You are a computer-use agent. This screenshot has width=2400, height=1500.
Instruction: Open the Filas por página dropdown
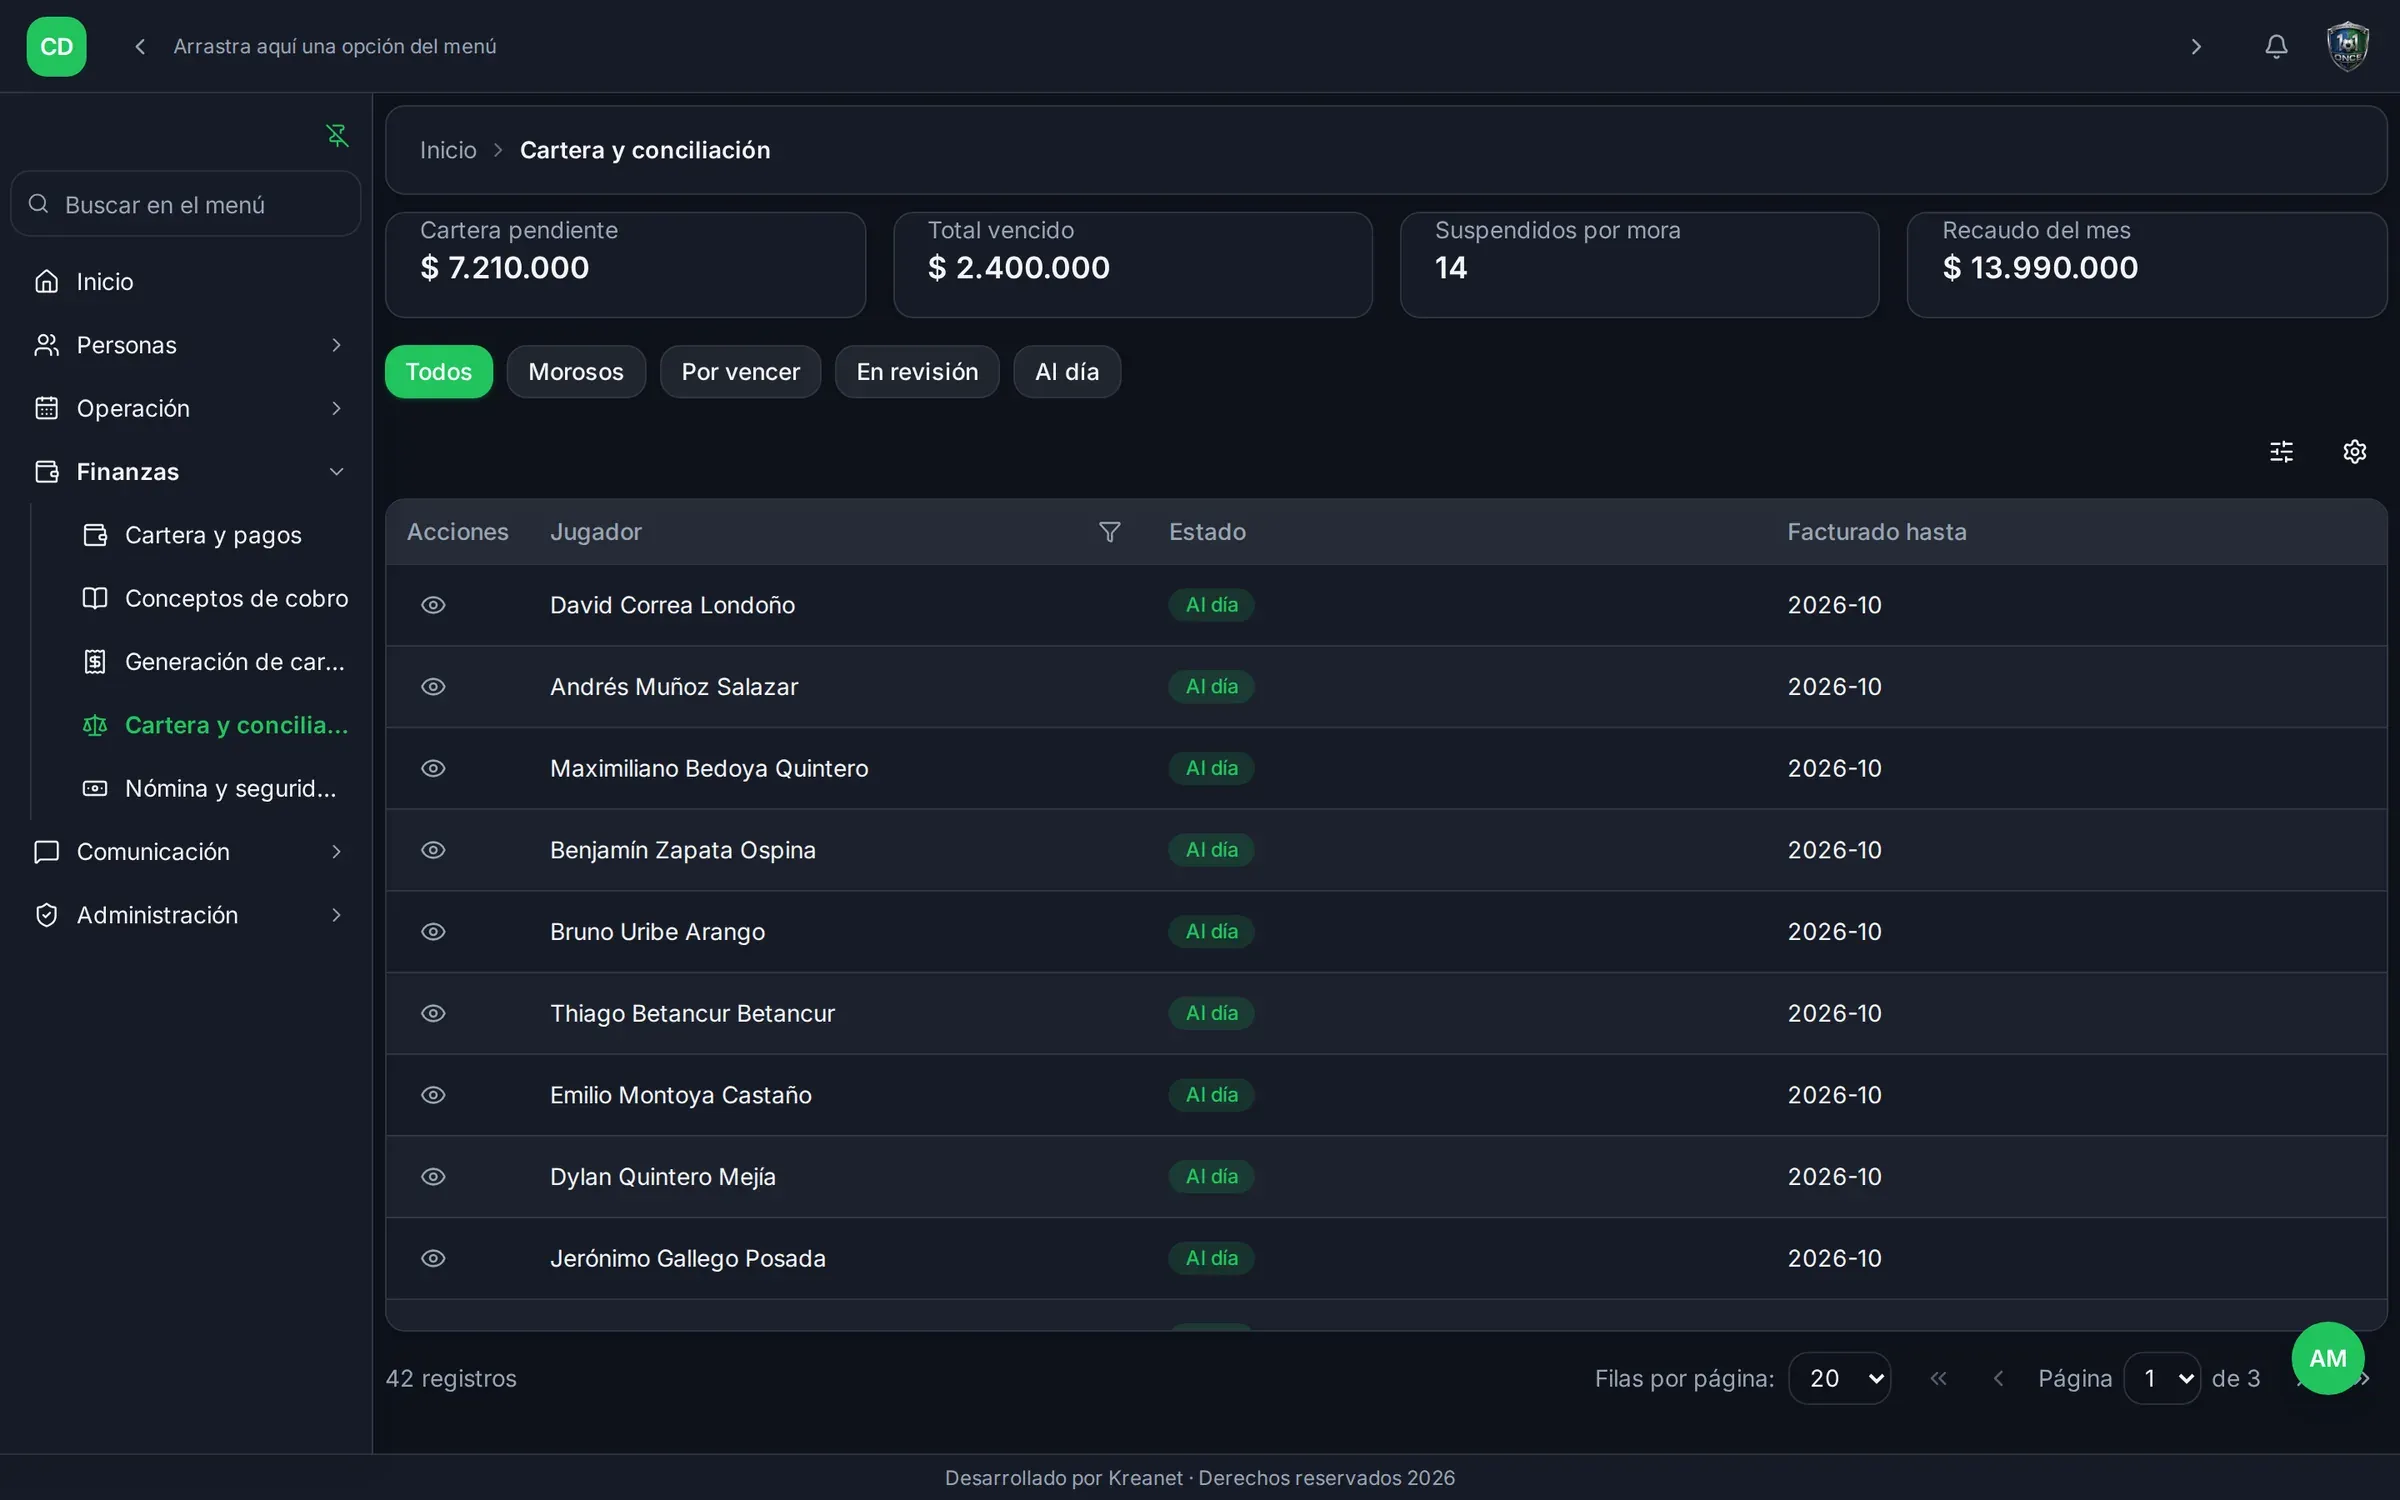1839,1378
